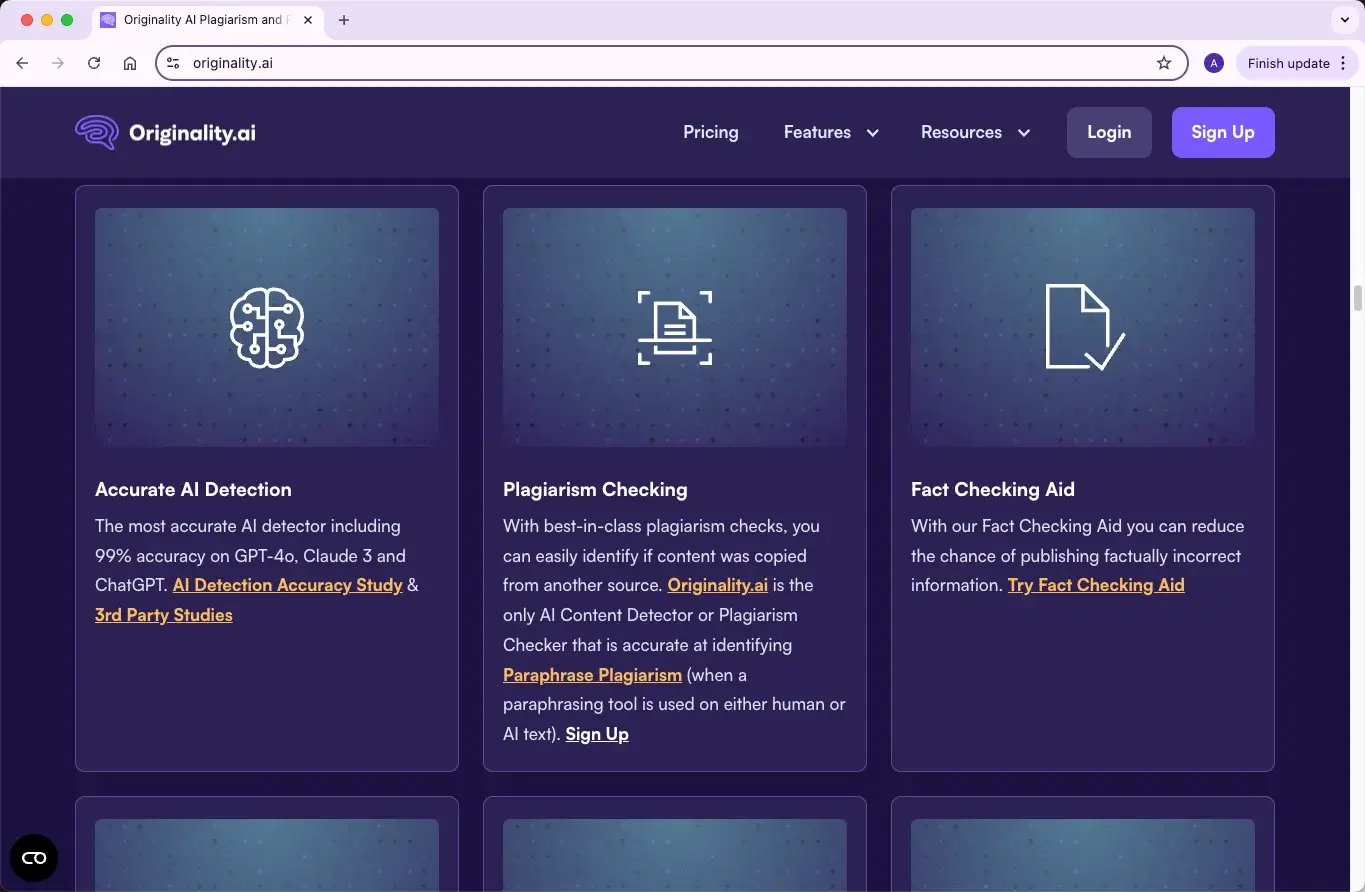Expand the Features dropdown chevron

872,133
